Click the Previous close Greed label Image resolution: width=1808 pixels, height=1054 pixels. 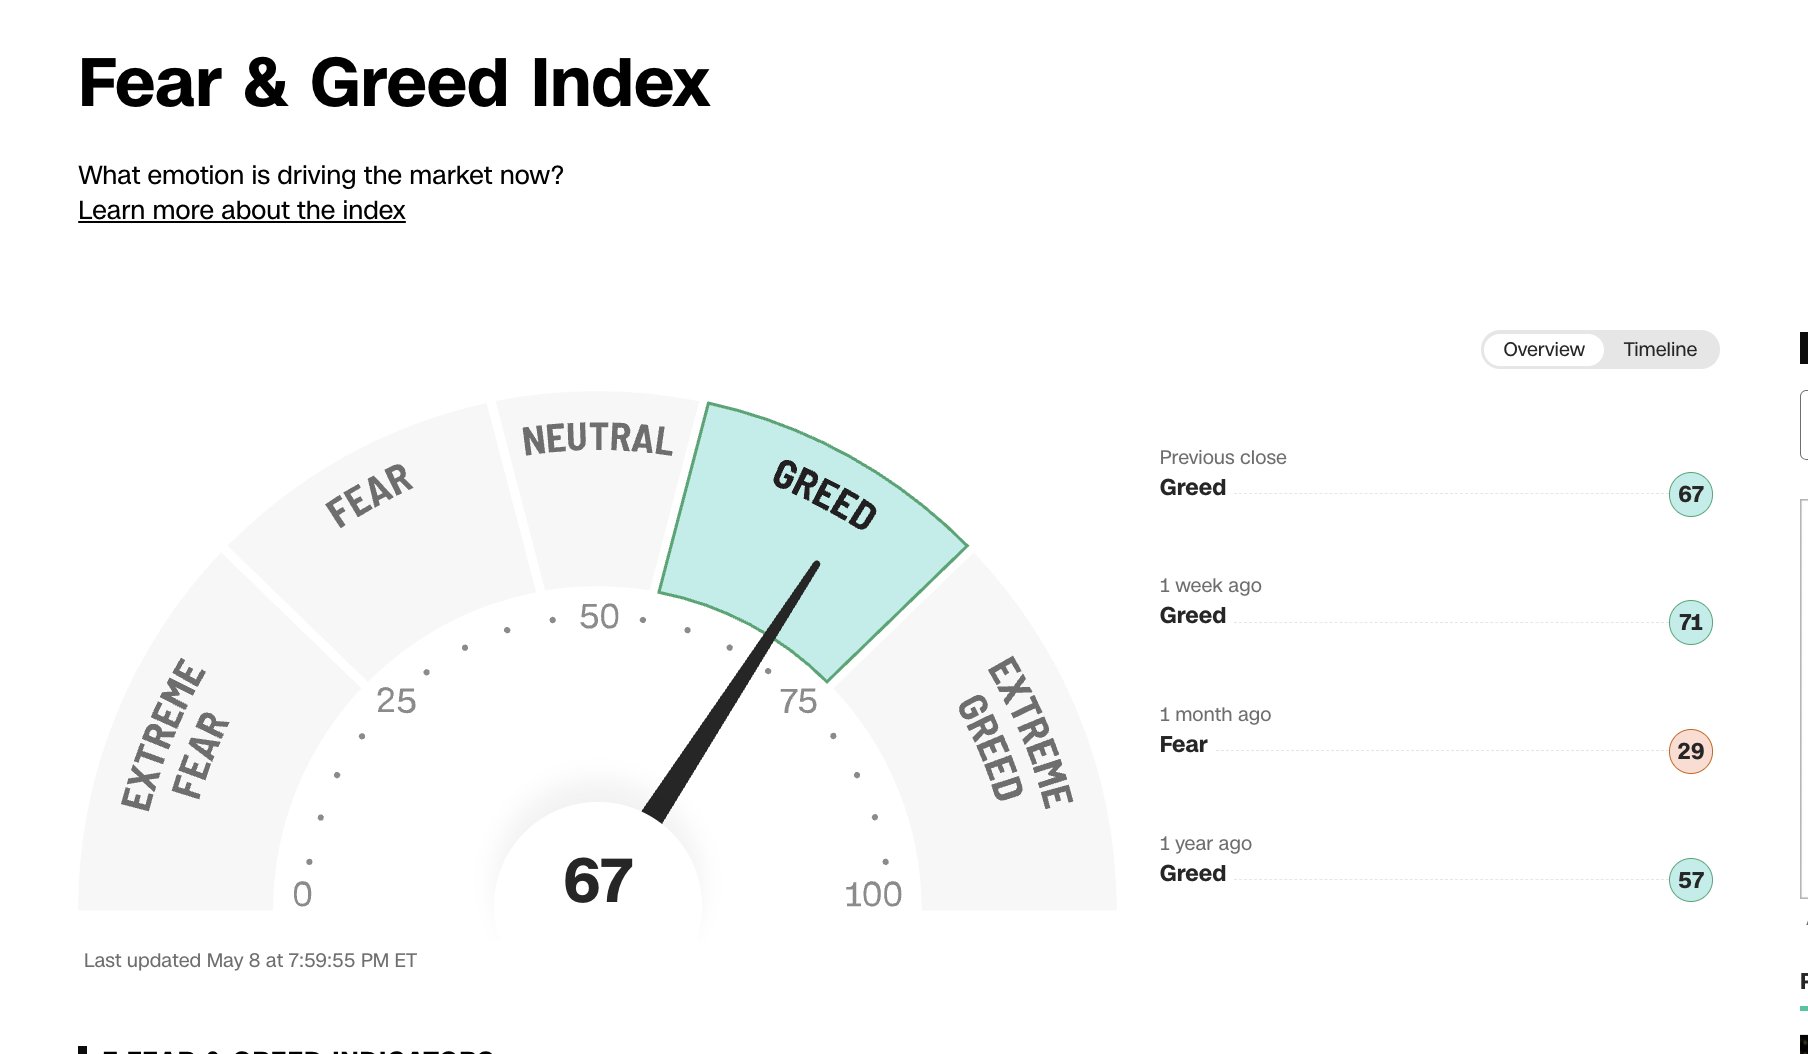[1192, 487]
